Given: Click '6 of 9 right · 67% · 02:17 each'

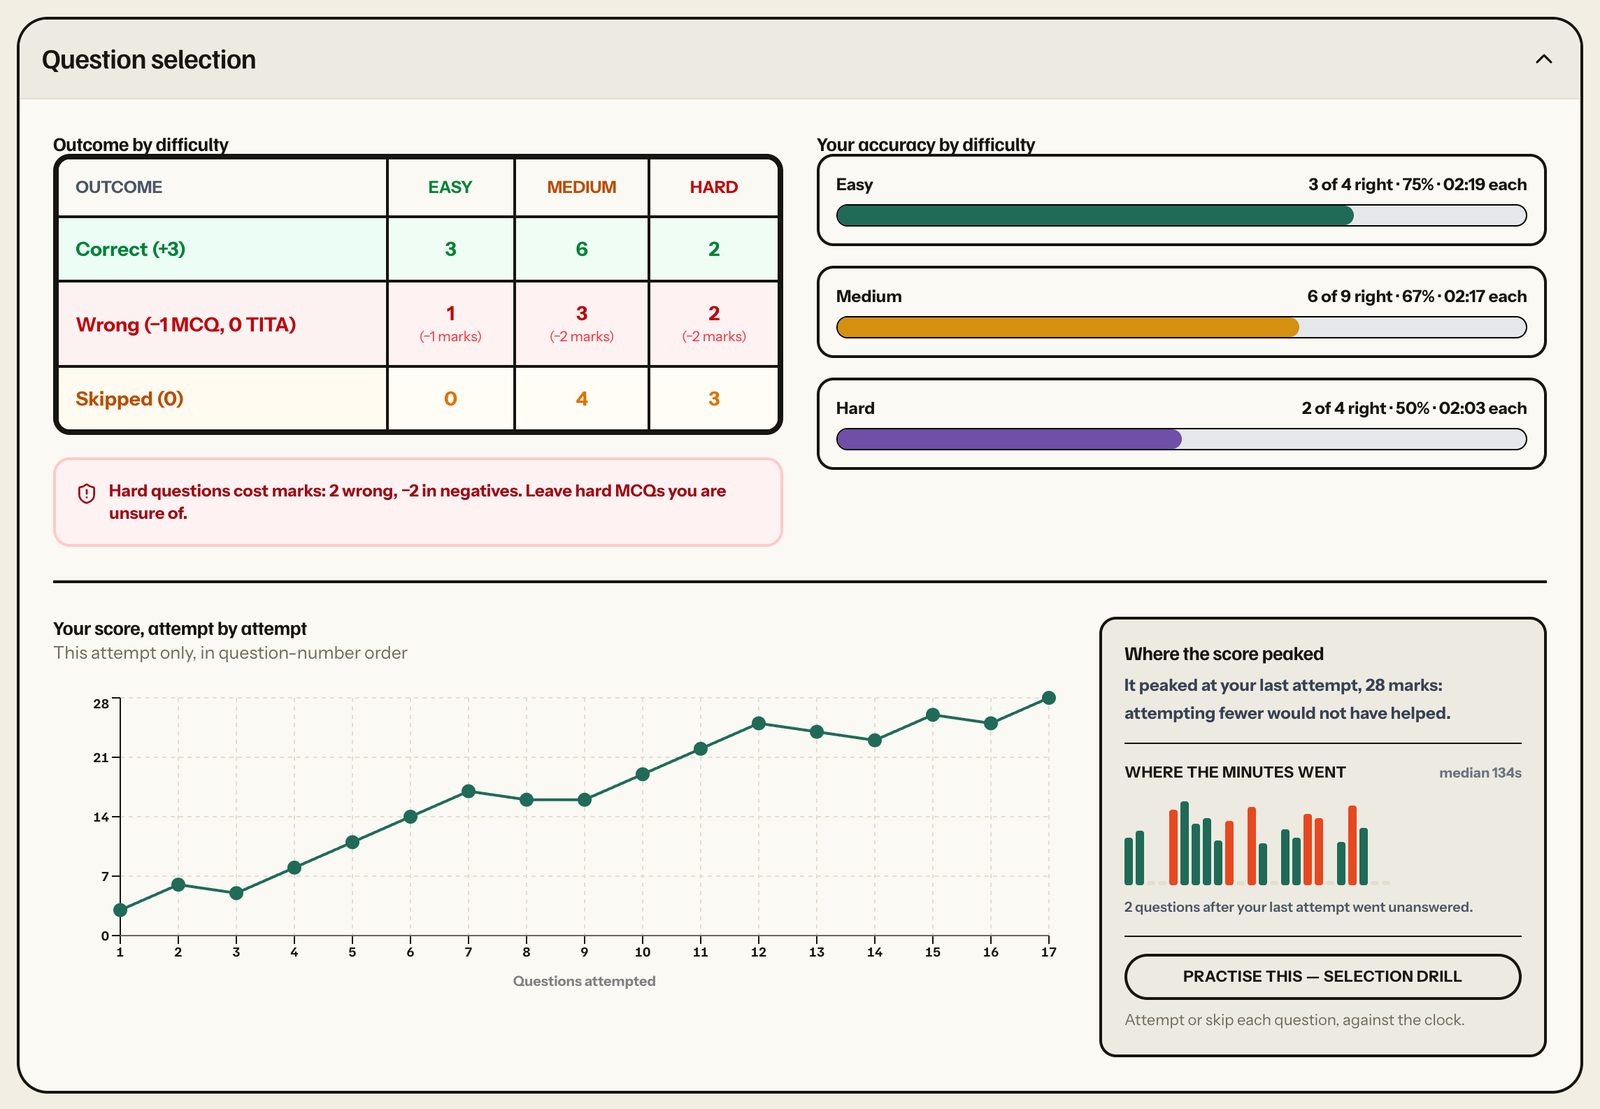Looking at the screenshot, I should click(x=1416, y=296).
